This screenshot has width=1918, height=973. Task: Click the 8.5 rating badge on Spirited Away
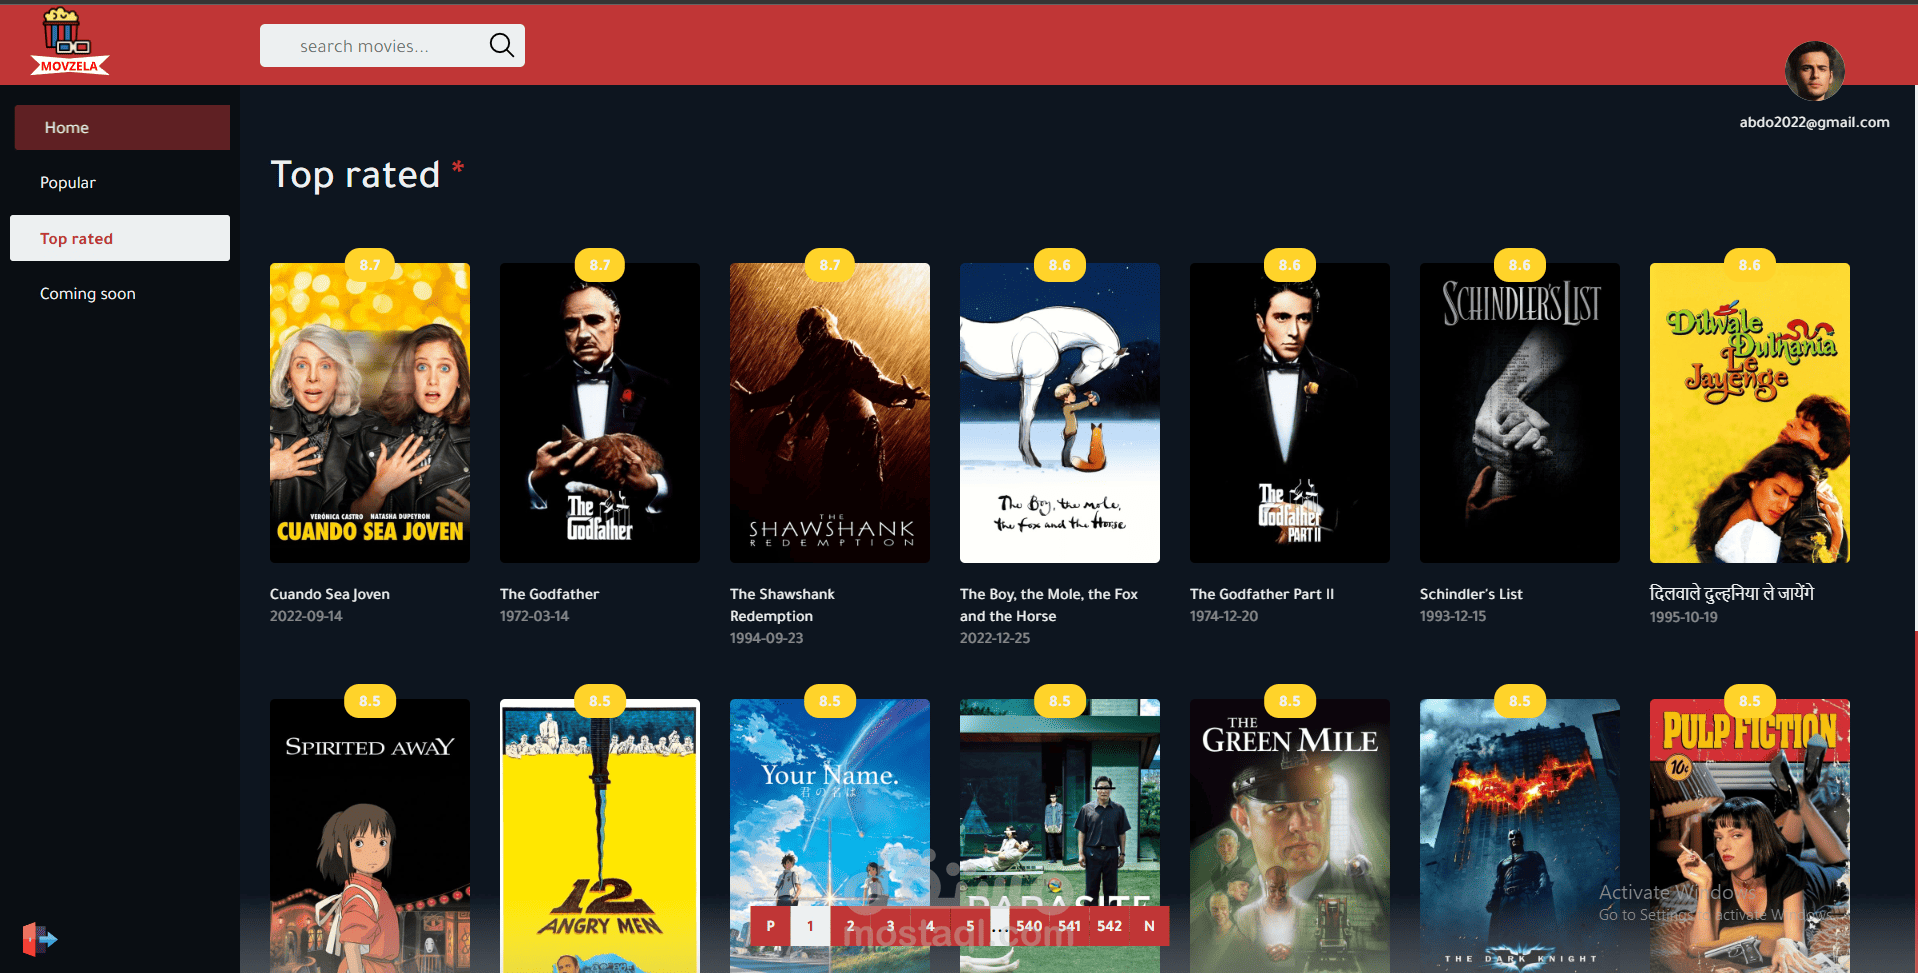(x=370, y=701)
